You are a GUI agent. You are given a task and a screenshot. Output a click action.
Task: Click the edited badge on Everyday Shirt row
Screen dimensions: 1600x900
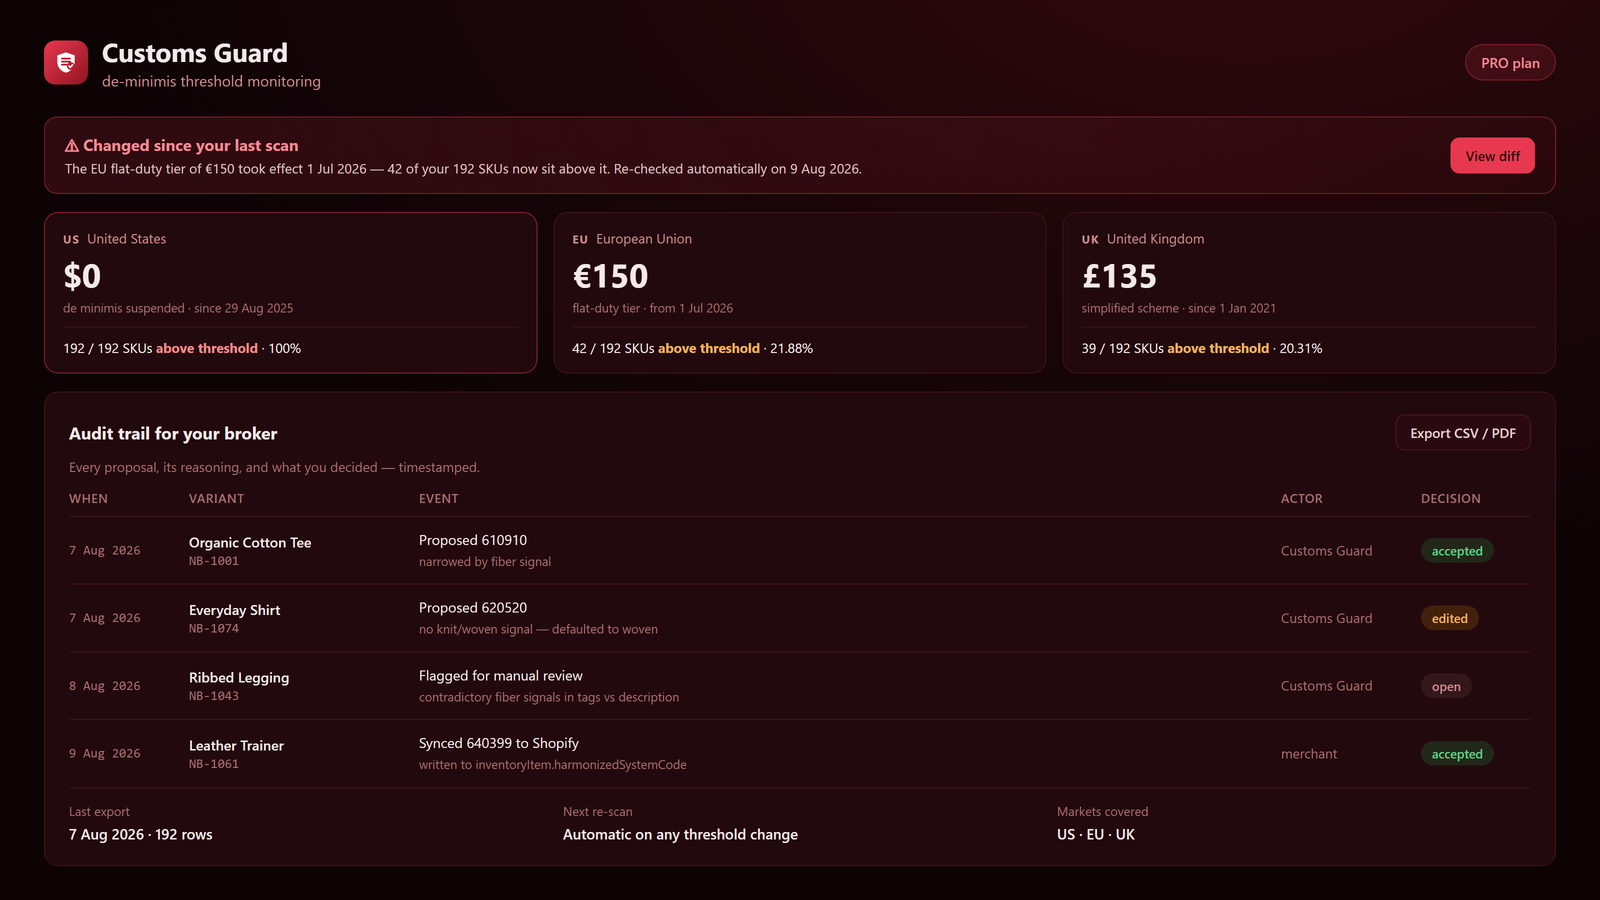pos(1449,619)
